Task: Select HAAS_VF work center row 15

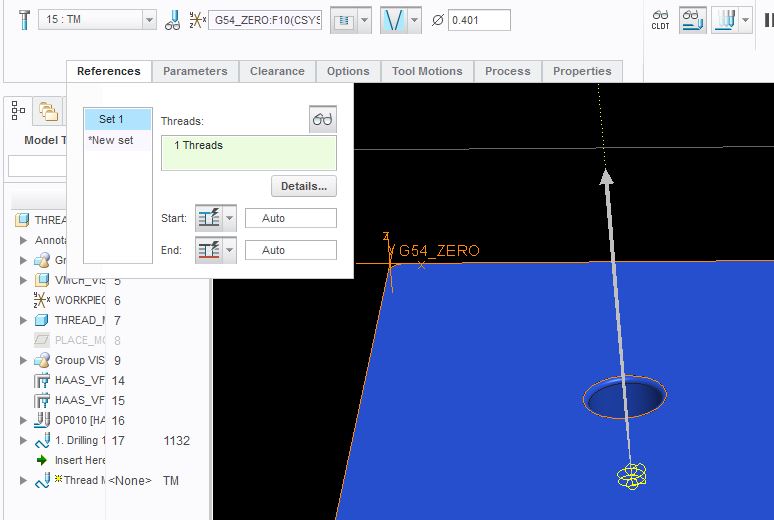Action: click(x=69, y=400)
